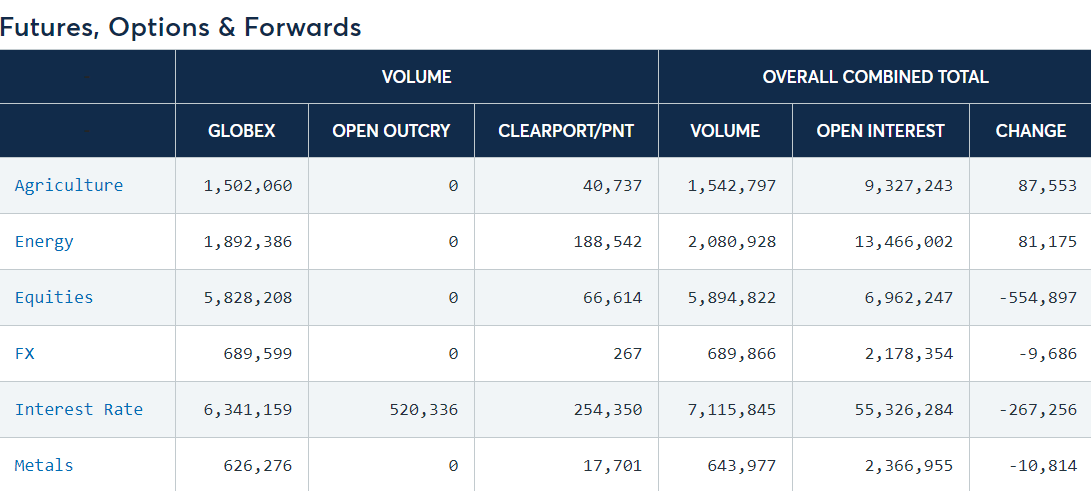Select FX change value -9,686
This screenshot has height=491, width=1091.
[x=1047, y=354]
